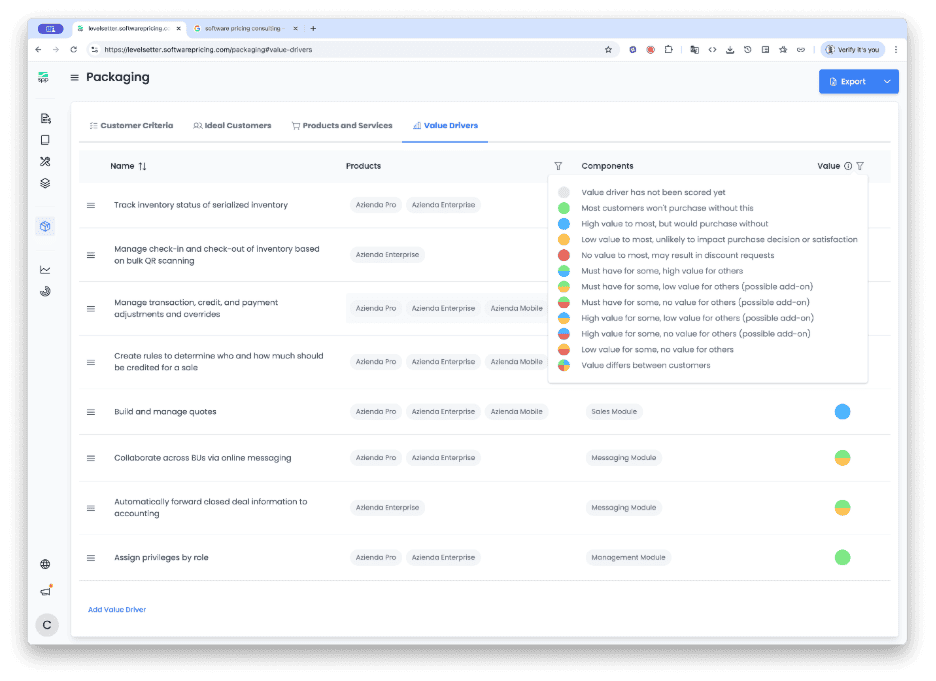Click the app logo in the sidebar
This screenshot has height=681, width=936.
click(43, 77)
